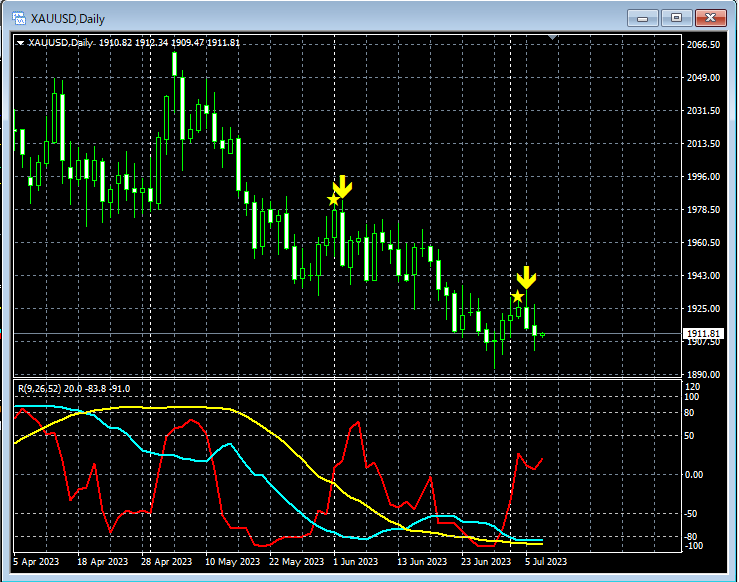Click the current price label 1911.81

pyautogui.click(x=703, y=334)
